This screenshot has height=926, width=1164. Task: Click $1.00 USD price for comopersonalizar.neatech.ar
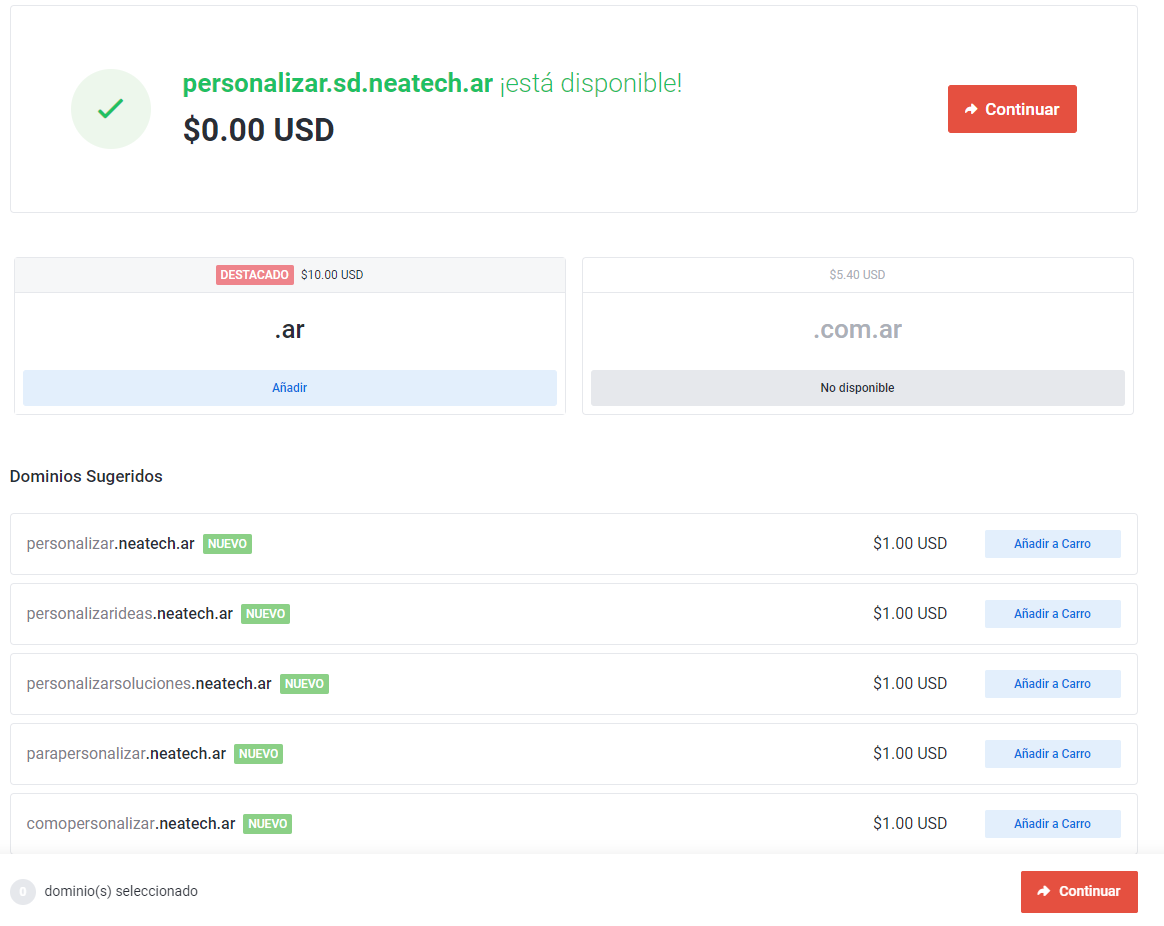coord(910,824)
